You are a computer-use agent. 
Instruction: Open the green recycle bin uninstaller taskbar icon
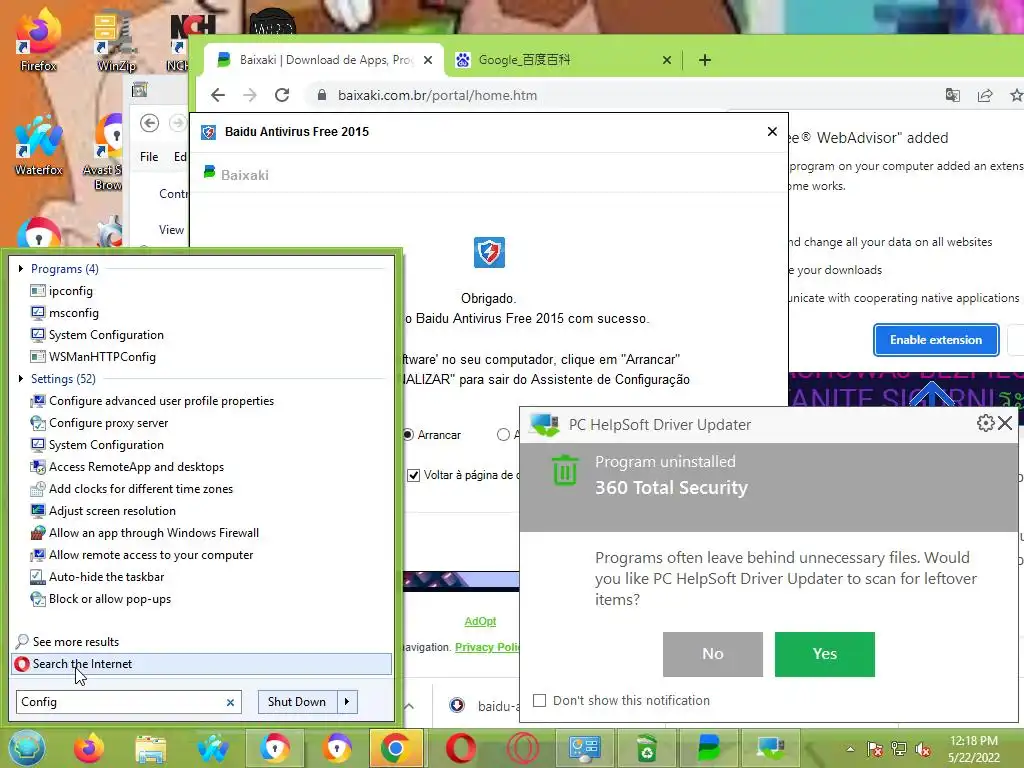click(647, 748)
